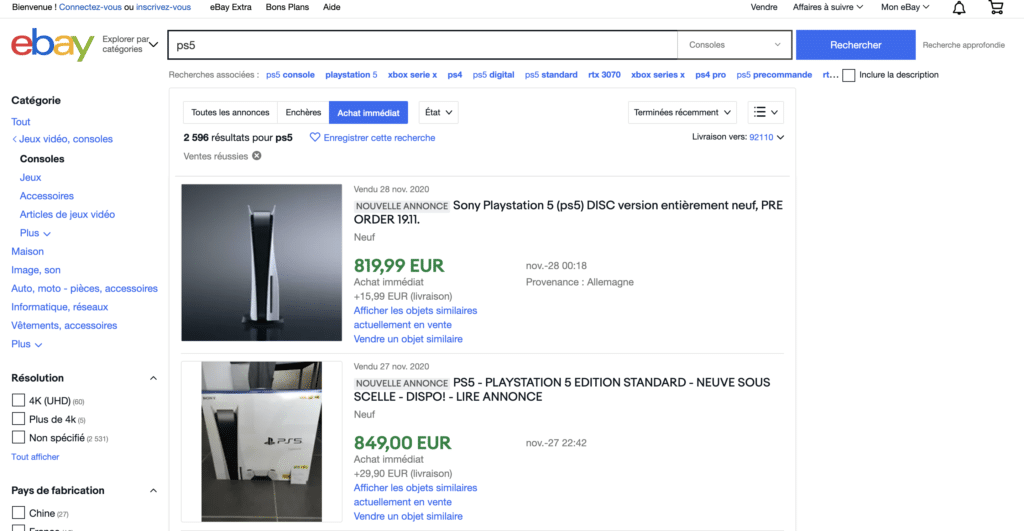Select the Jeux category
This screenshot has width=1024, height=531.
click(x=30, y=178)
